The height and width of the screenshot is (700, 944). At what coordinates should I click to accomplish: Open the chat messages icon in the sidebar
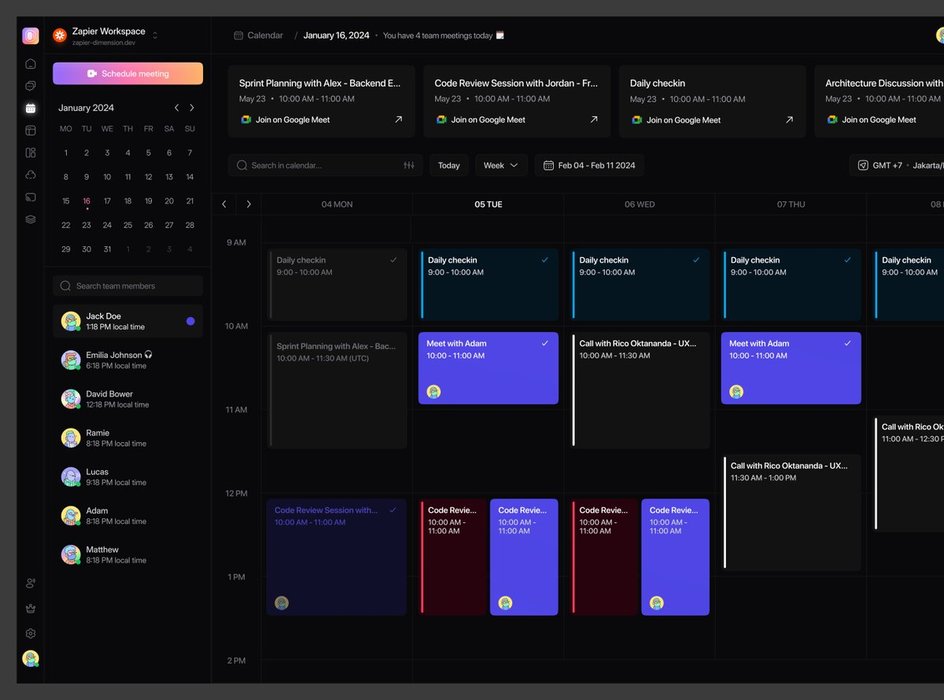(x=31, y=86)
